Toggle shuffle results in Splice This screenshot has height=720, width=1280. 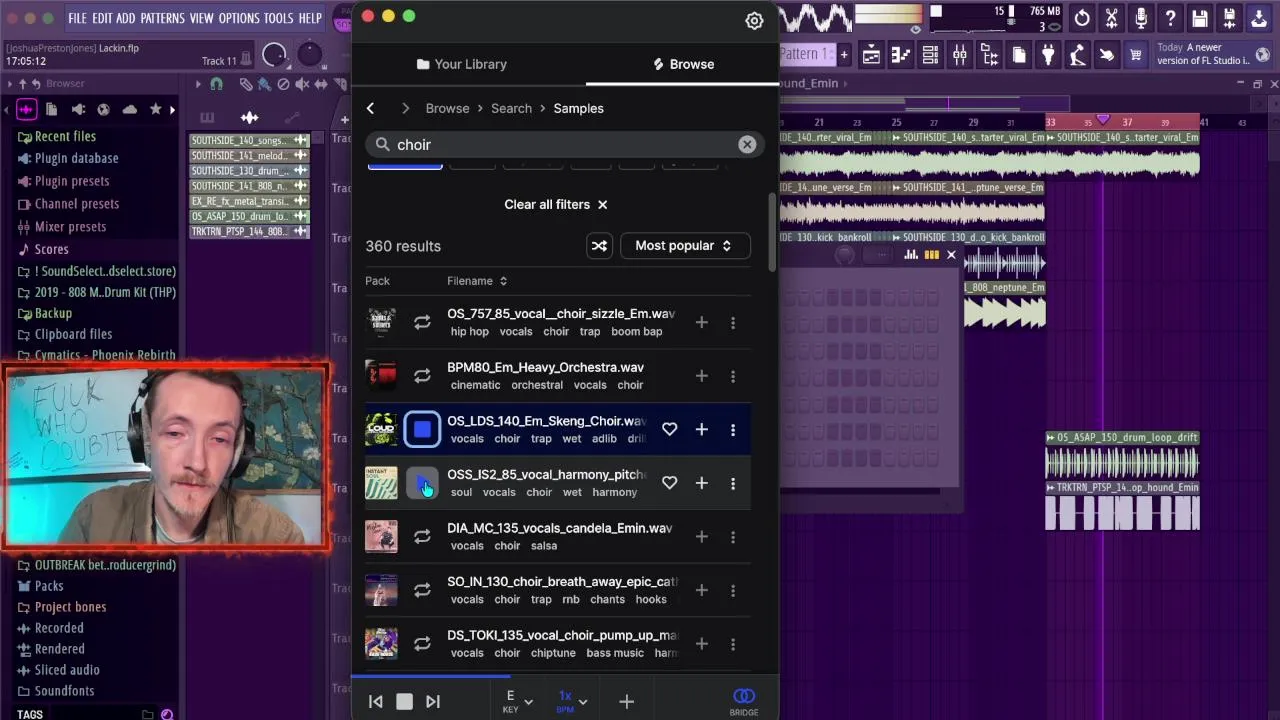click(x=599, y=246)
